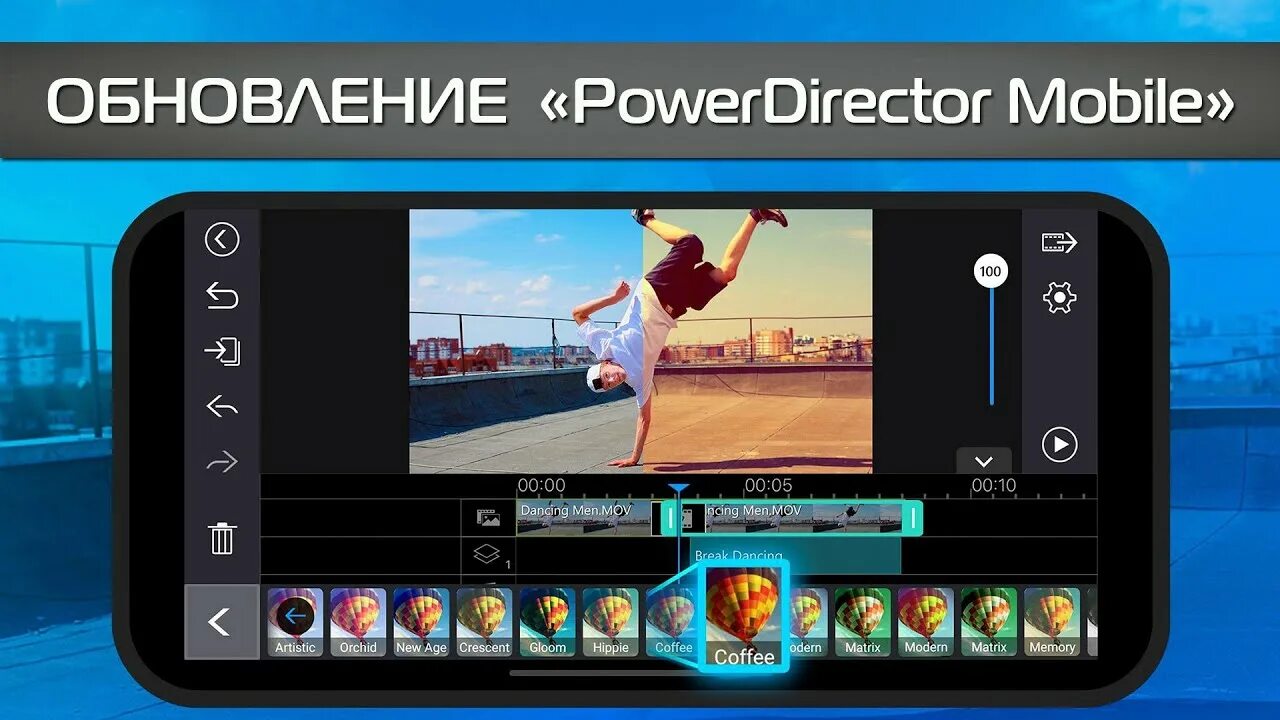1280x720 pixels.
Task: Apply the New Age filter
Action: 421,622
